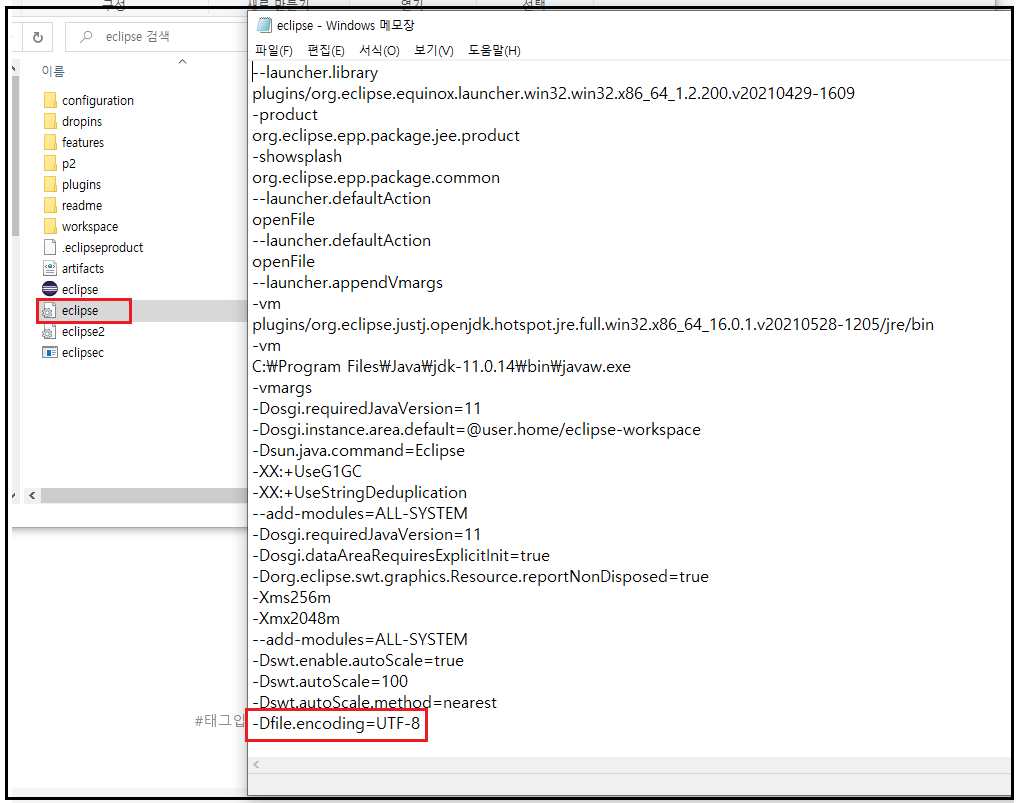This screenshot has width=1017, height=803.
Task: Click the Eclipse application launcher icon
Action: 50,289
